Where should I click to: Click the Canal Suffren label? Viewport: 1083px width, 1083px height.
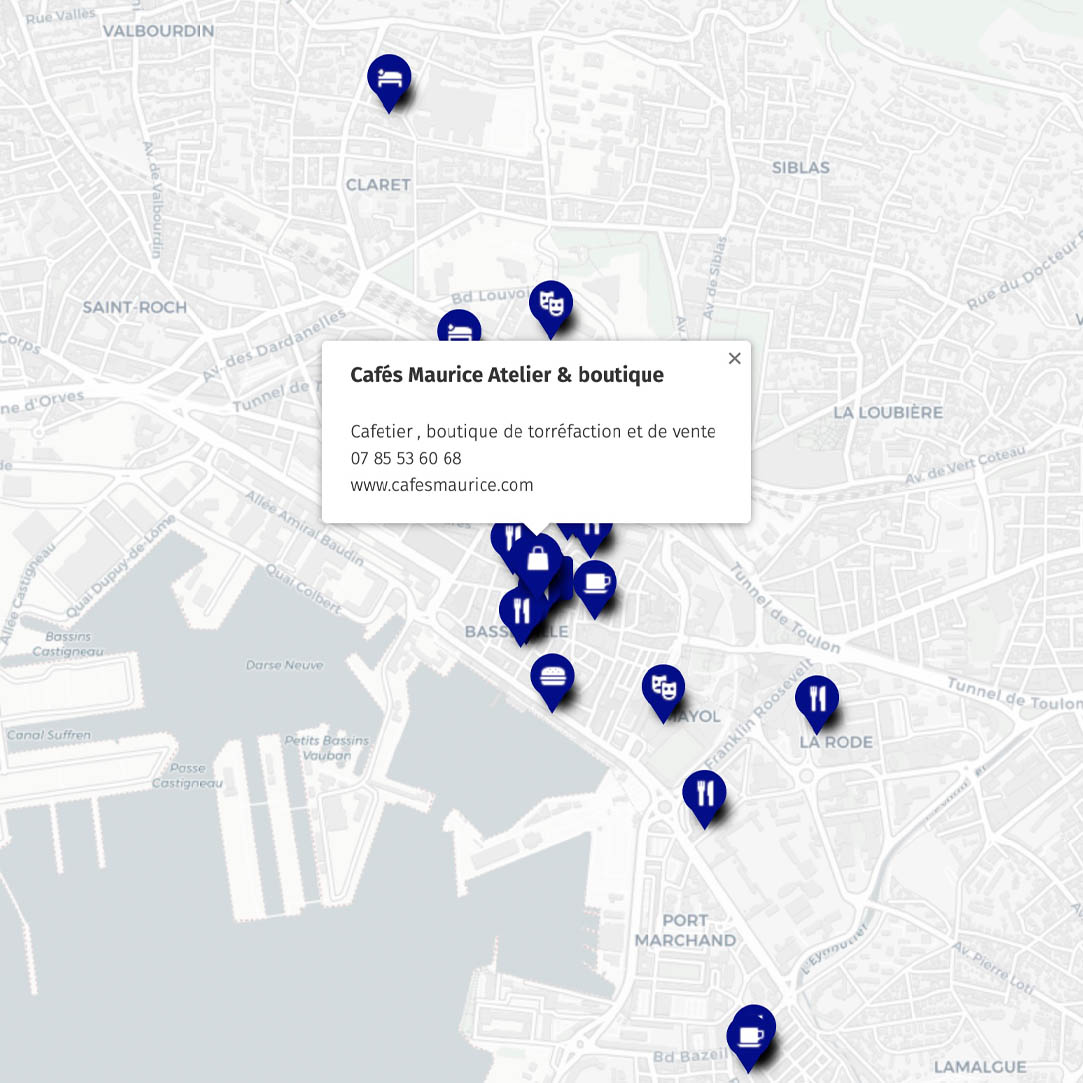(49, 735)
